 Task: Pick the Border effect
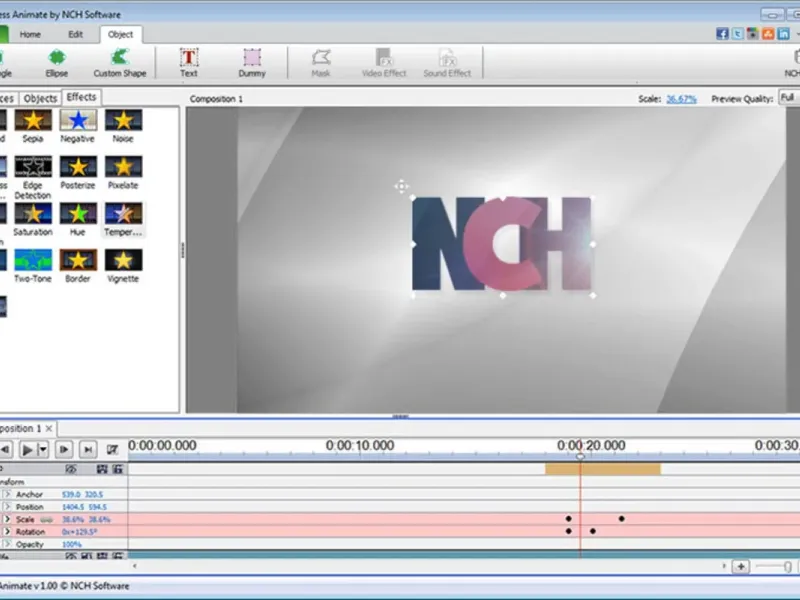78,266
